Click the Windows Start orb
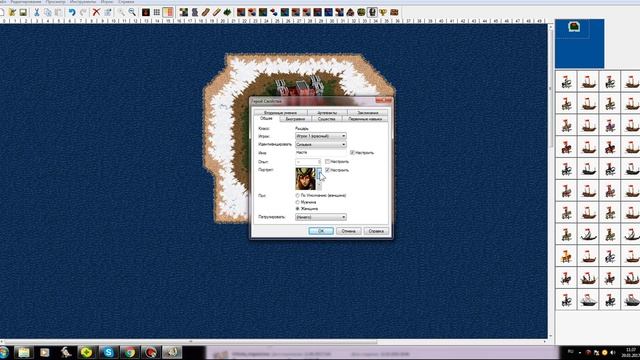This screenshot has height=360, width=640. [x=4, y=352]
